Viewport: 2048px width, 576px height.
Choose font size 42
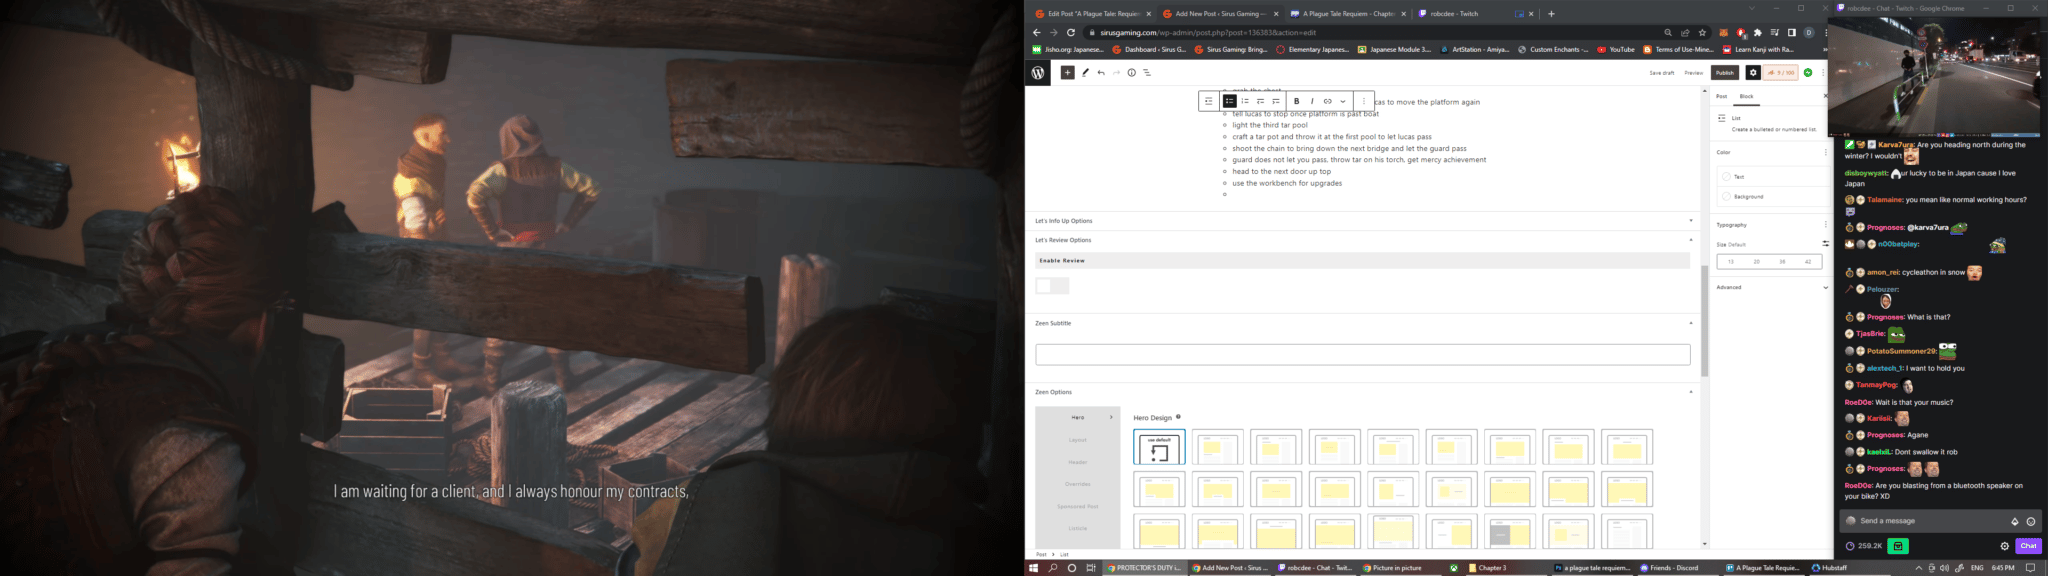click(x=1808, y=262)
